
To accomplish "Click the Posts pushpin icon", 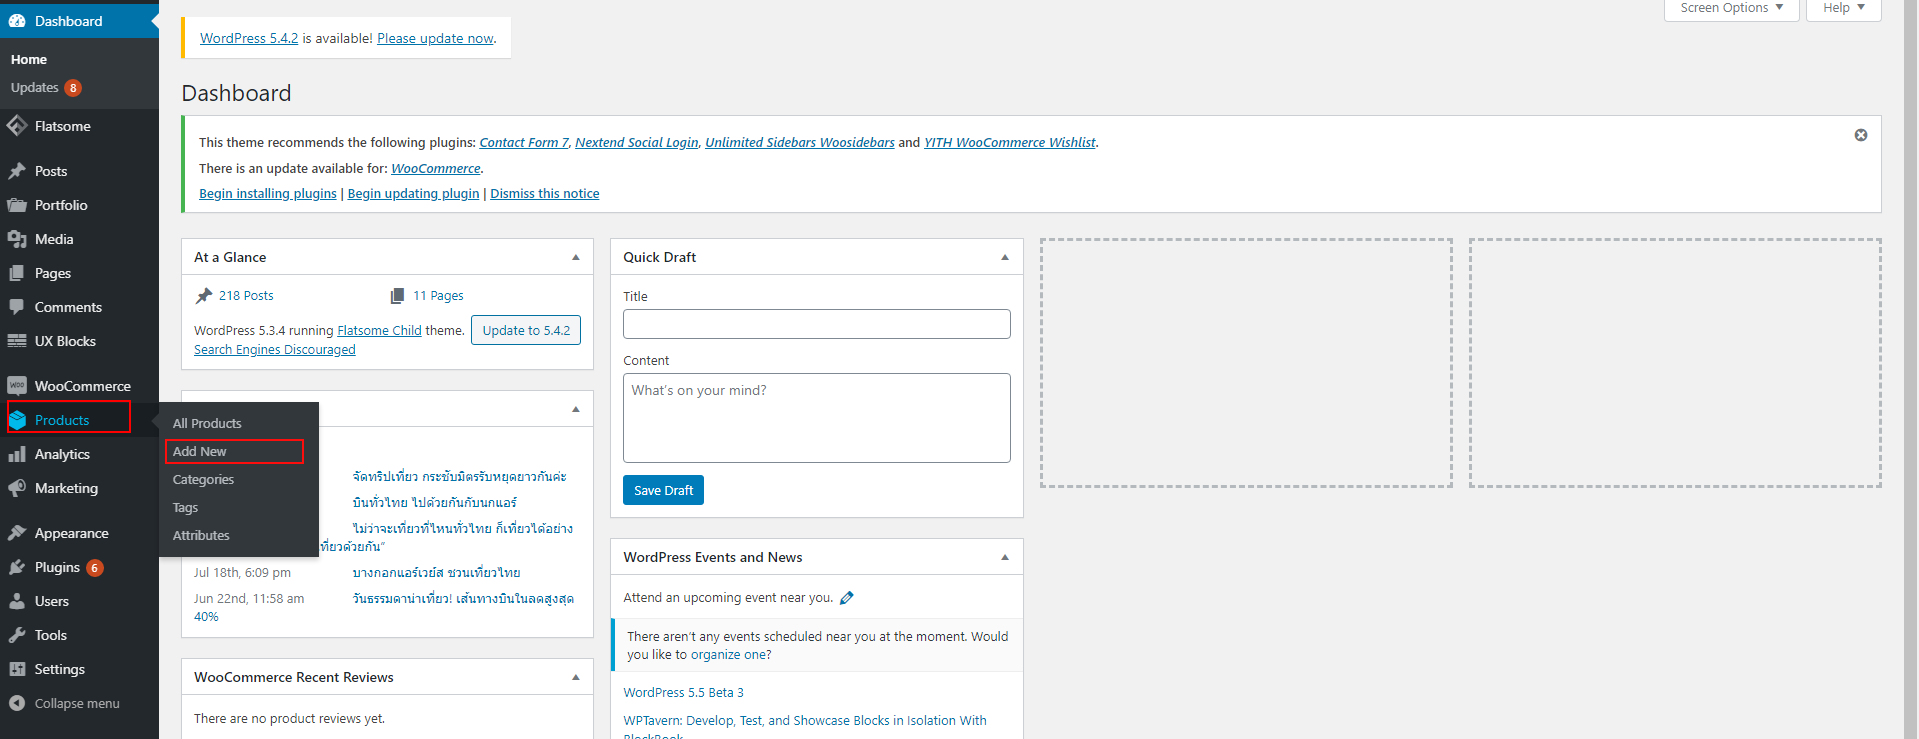I will pyautogui.click(x=17, y=171).
